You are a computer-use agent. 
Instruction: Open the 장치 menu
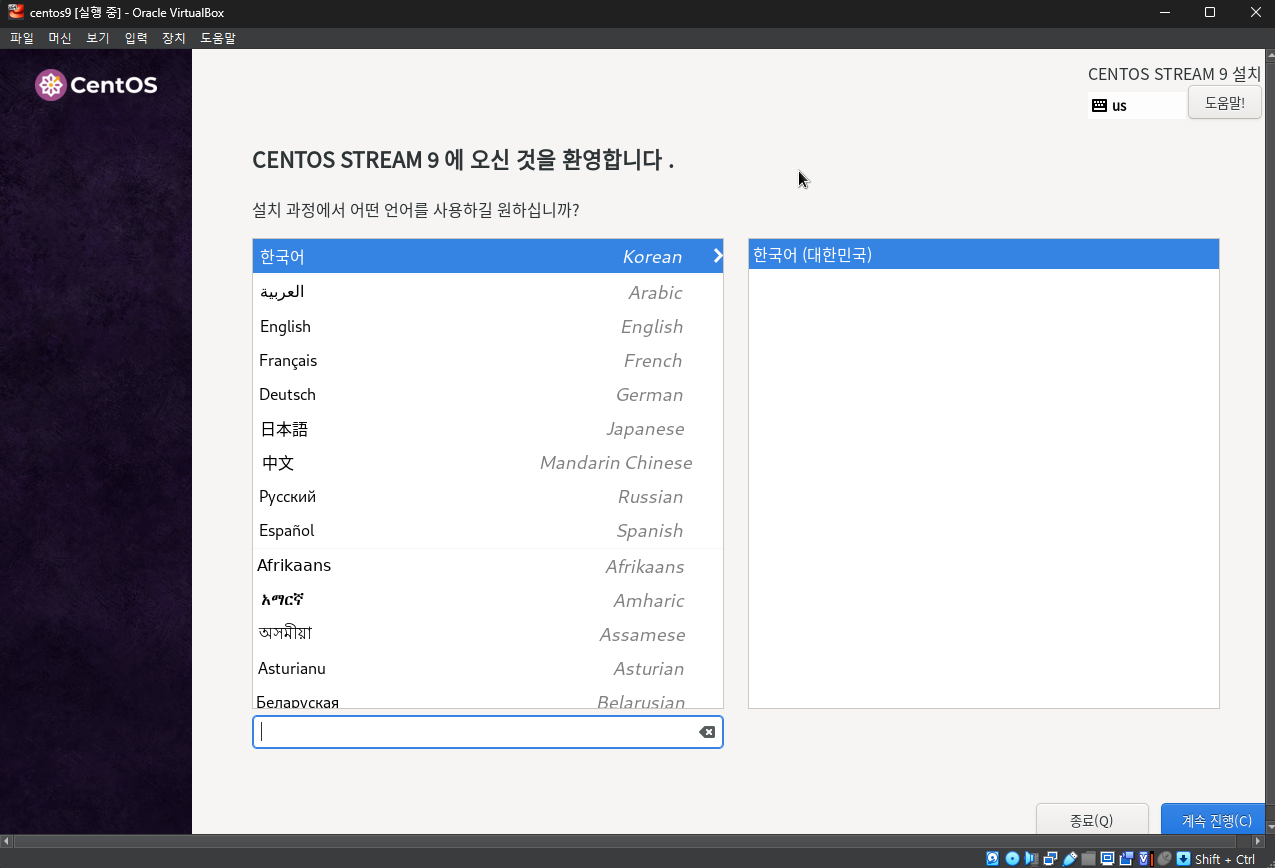174,38
